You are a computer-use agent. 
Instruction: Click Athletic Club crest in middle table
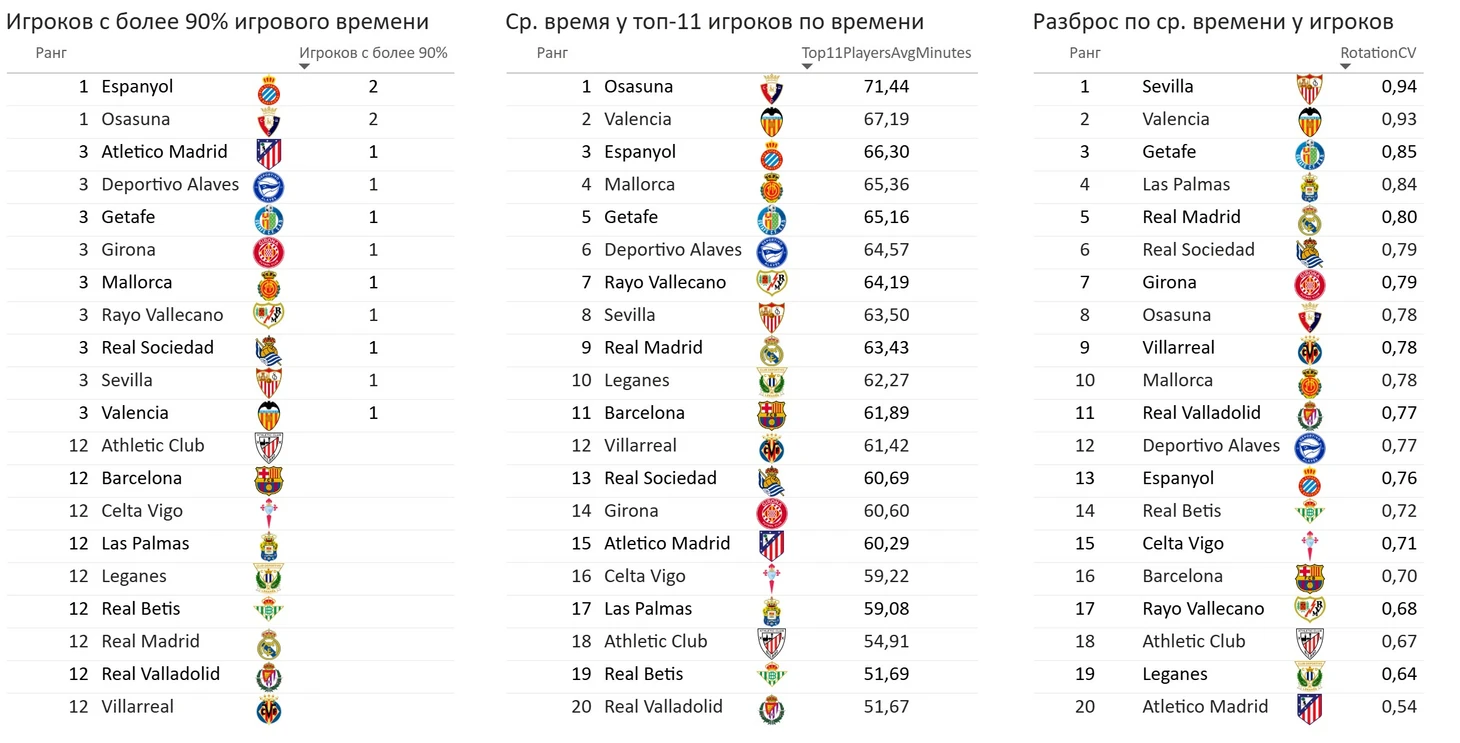click(771, 643)
